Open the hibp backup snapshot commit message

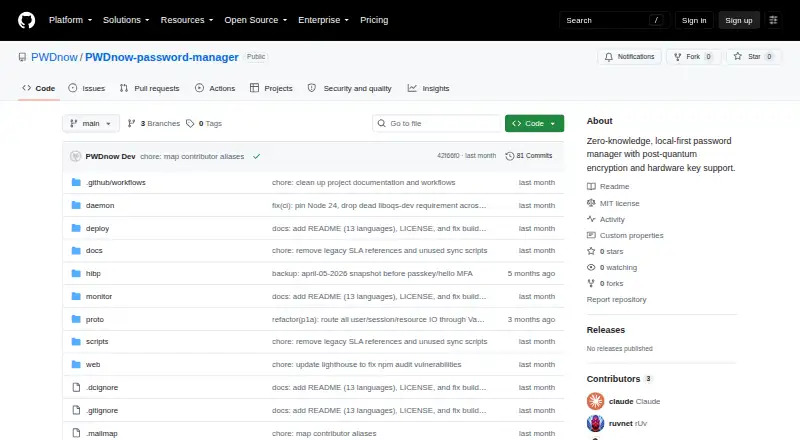372,274
